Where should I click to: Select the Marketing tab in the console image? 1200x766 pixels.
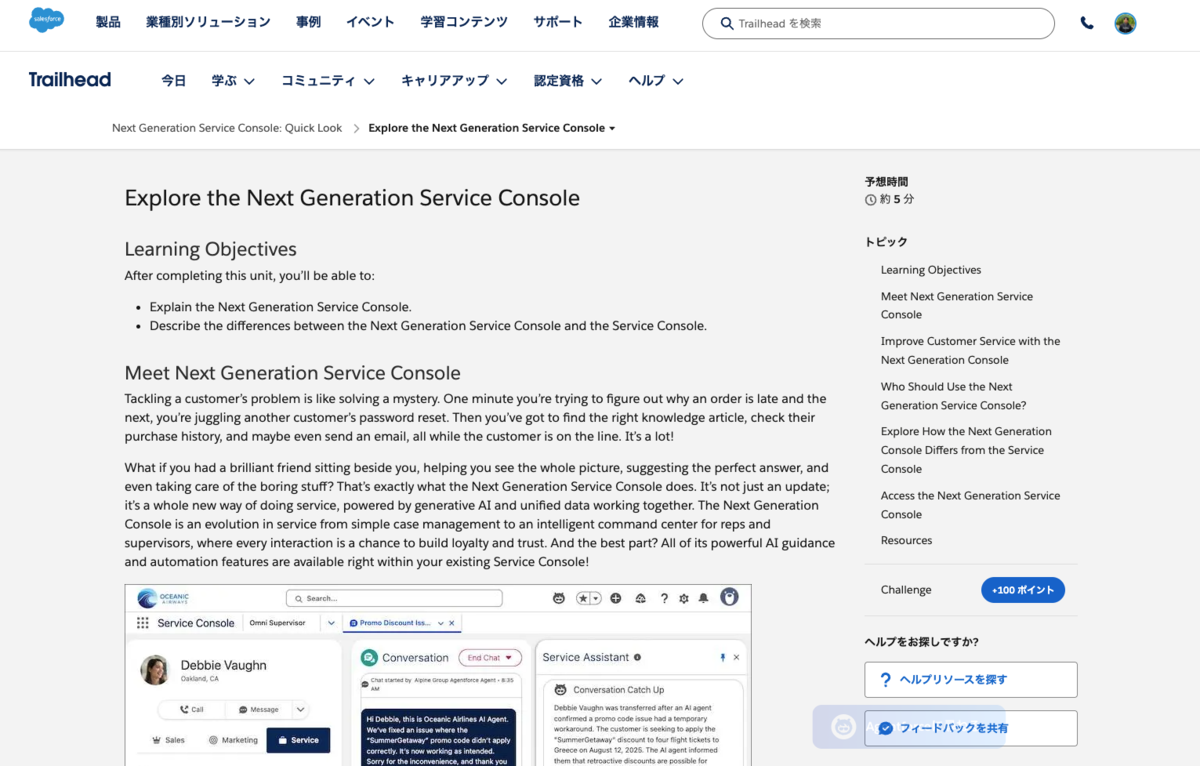pos(233,740)
